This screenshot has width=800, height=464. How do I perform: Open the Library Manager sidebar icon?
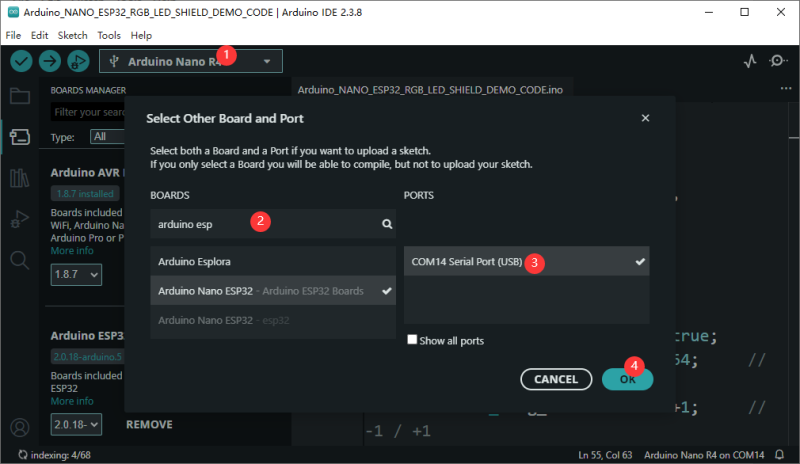coord(20,178)
